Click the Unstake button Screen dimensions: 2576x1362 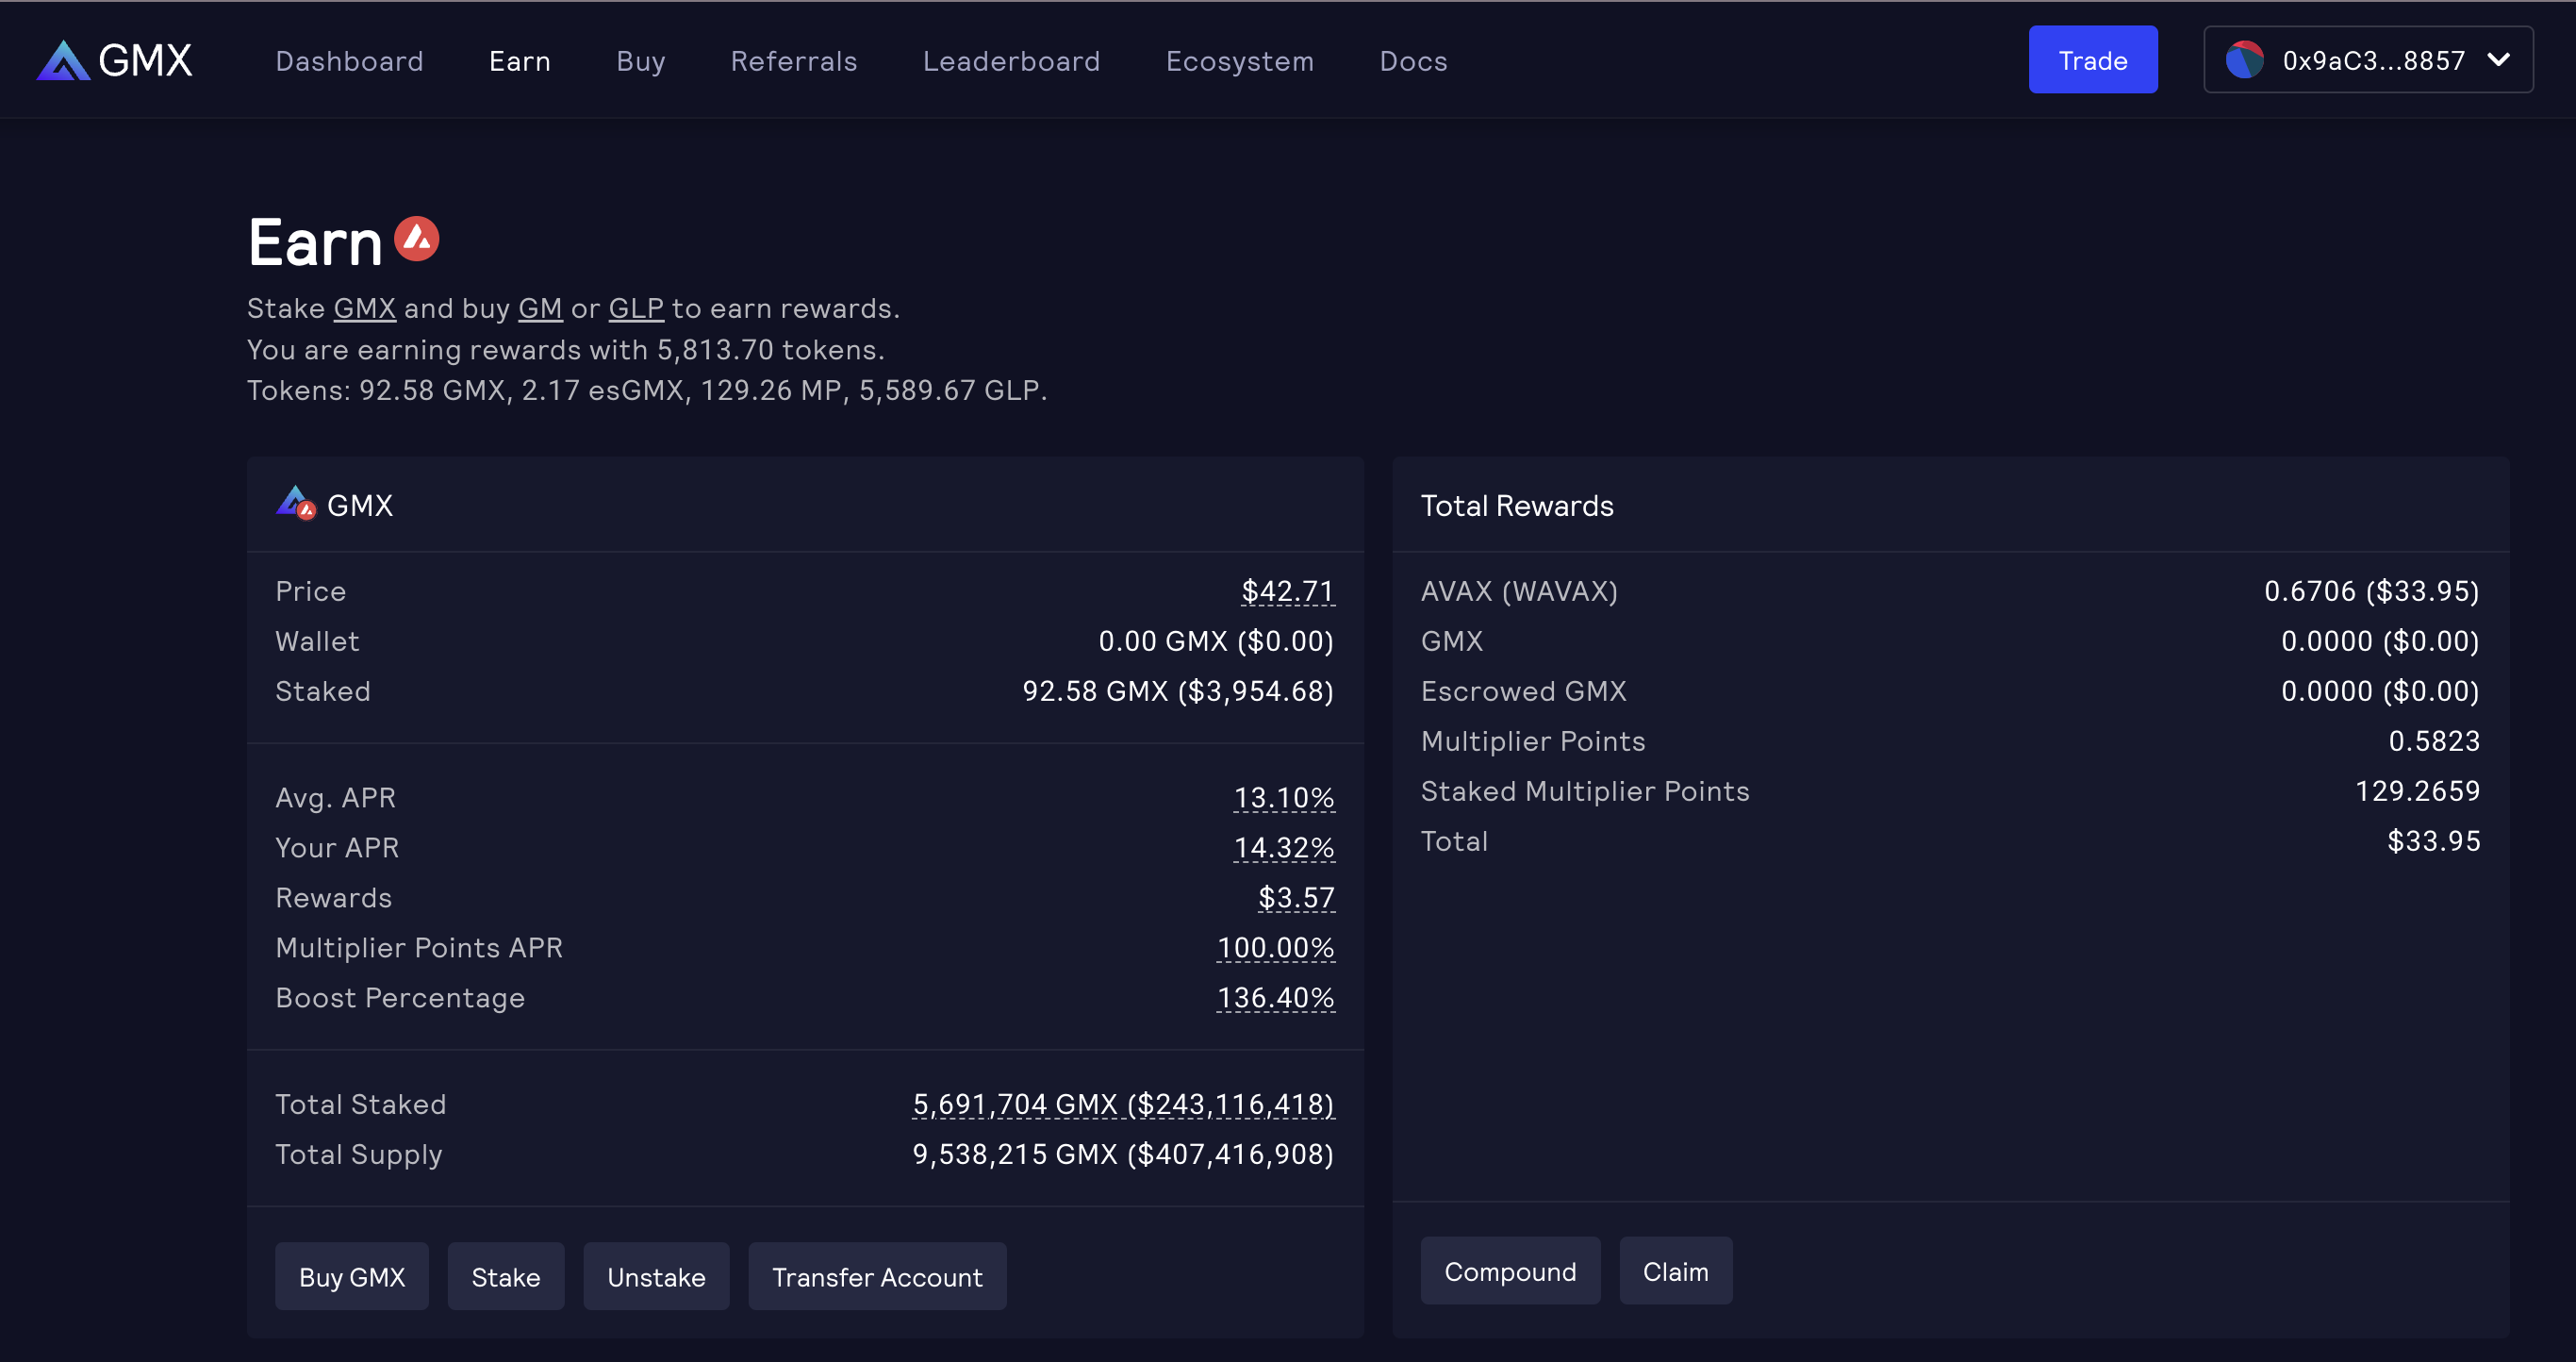(x=656, y=1276)
